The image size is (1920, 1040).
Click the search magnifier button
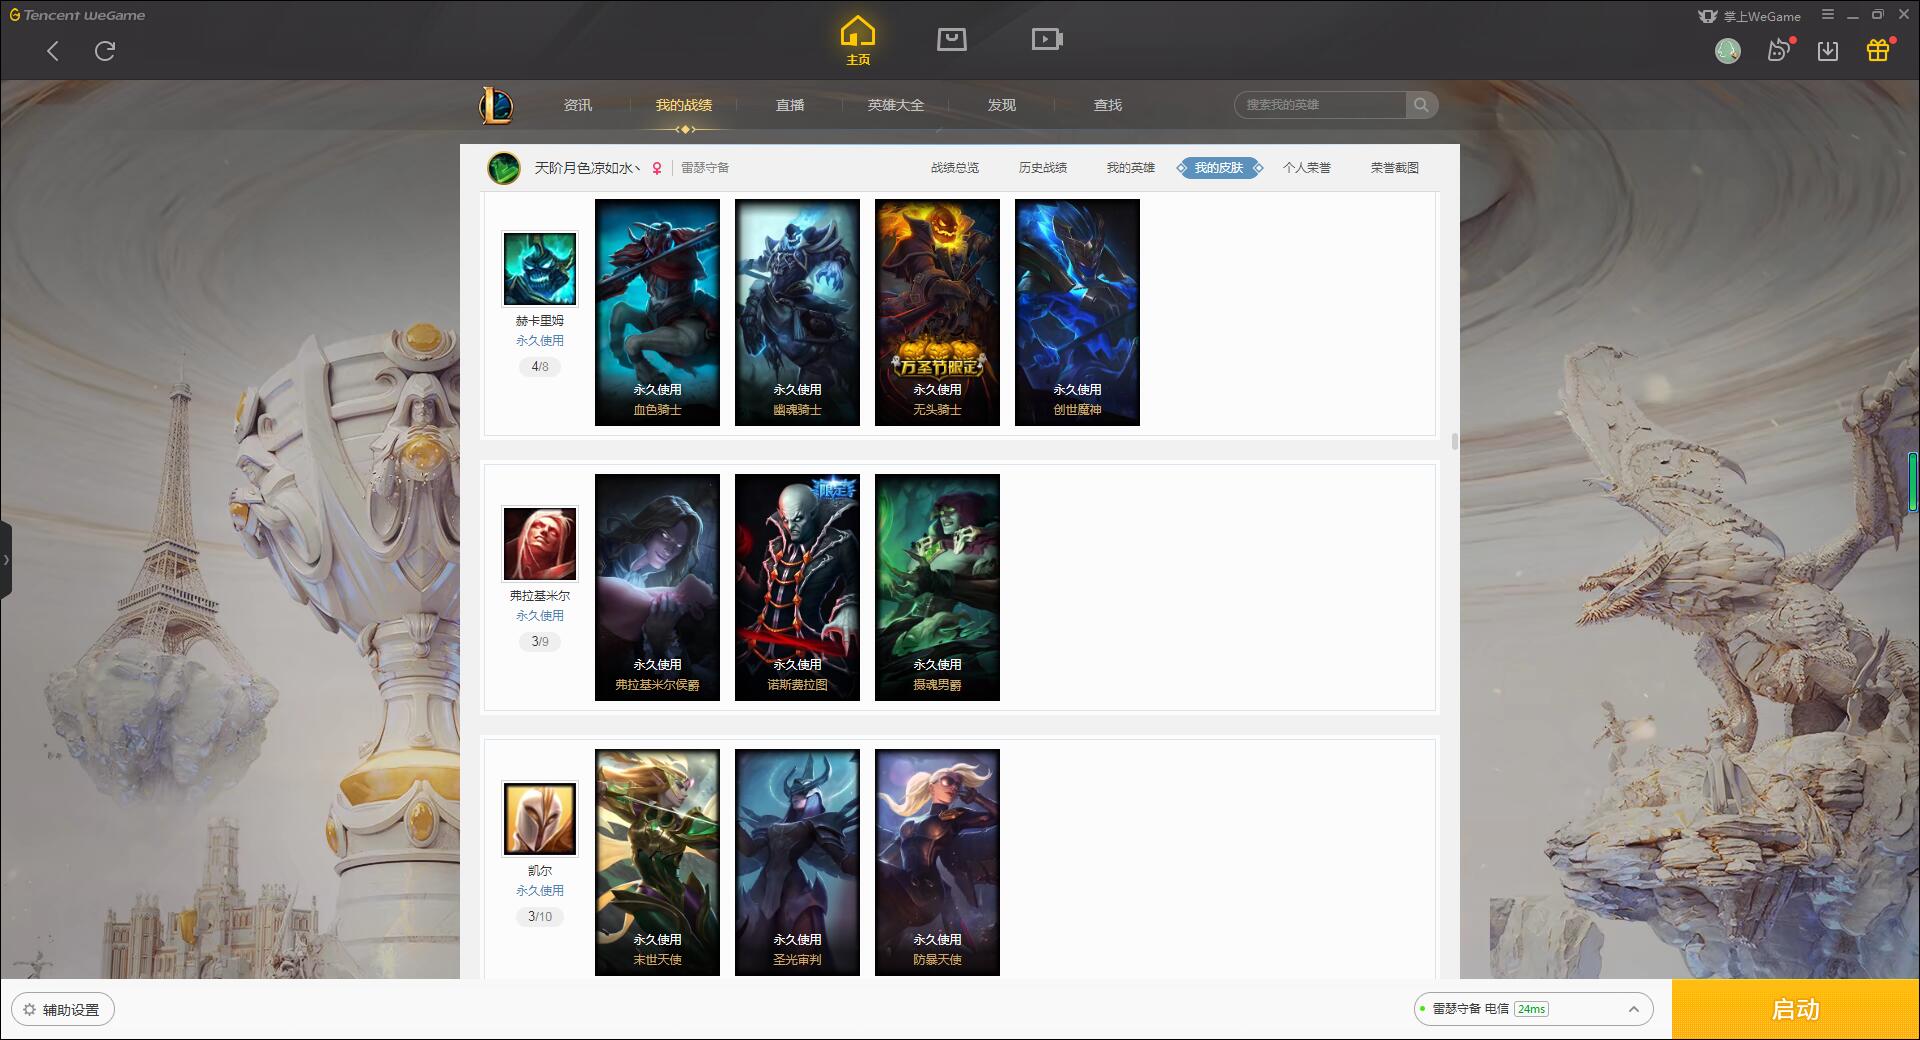tap(1421, 105)
